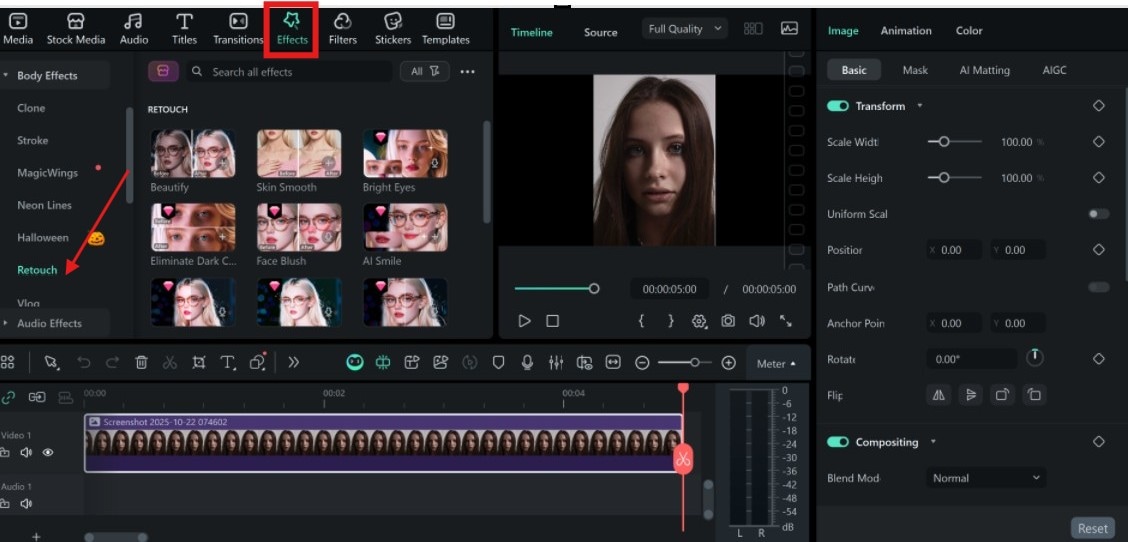Toggle Video 1 track visibility eye
This screenshot has height=542, width=1128.
coord(48,452)
